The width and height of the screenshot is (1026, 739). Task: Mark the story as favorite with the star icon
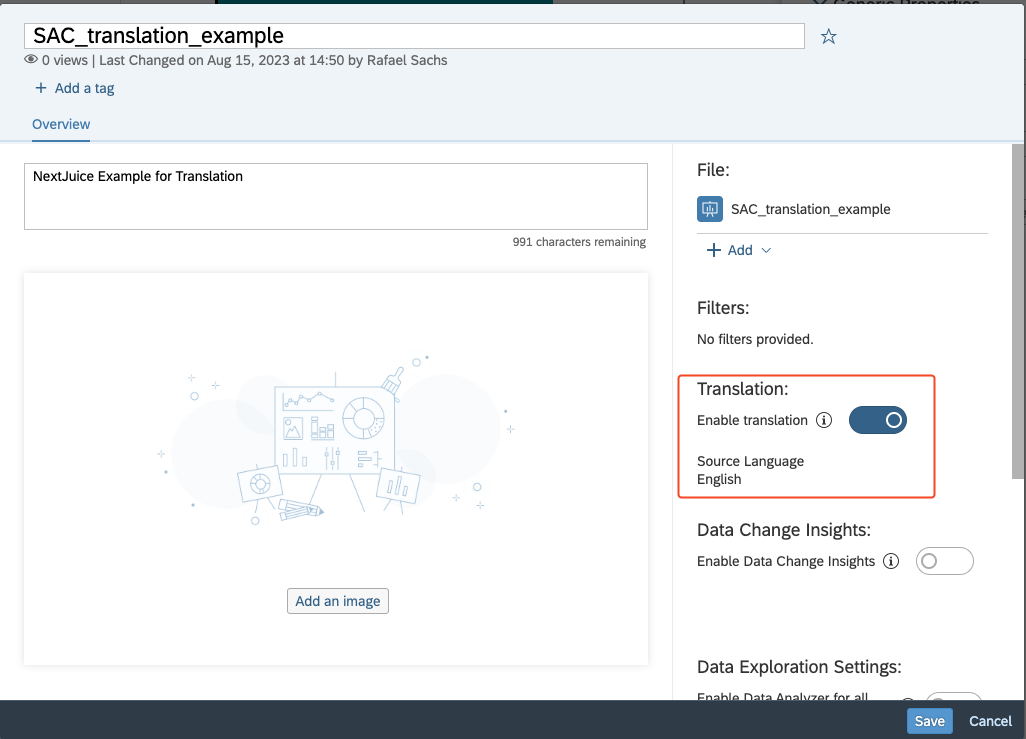tap(828, 35)
